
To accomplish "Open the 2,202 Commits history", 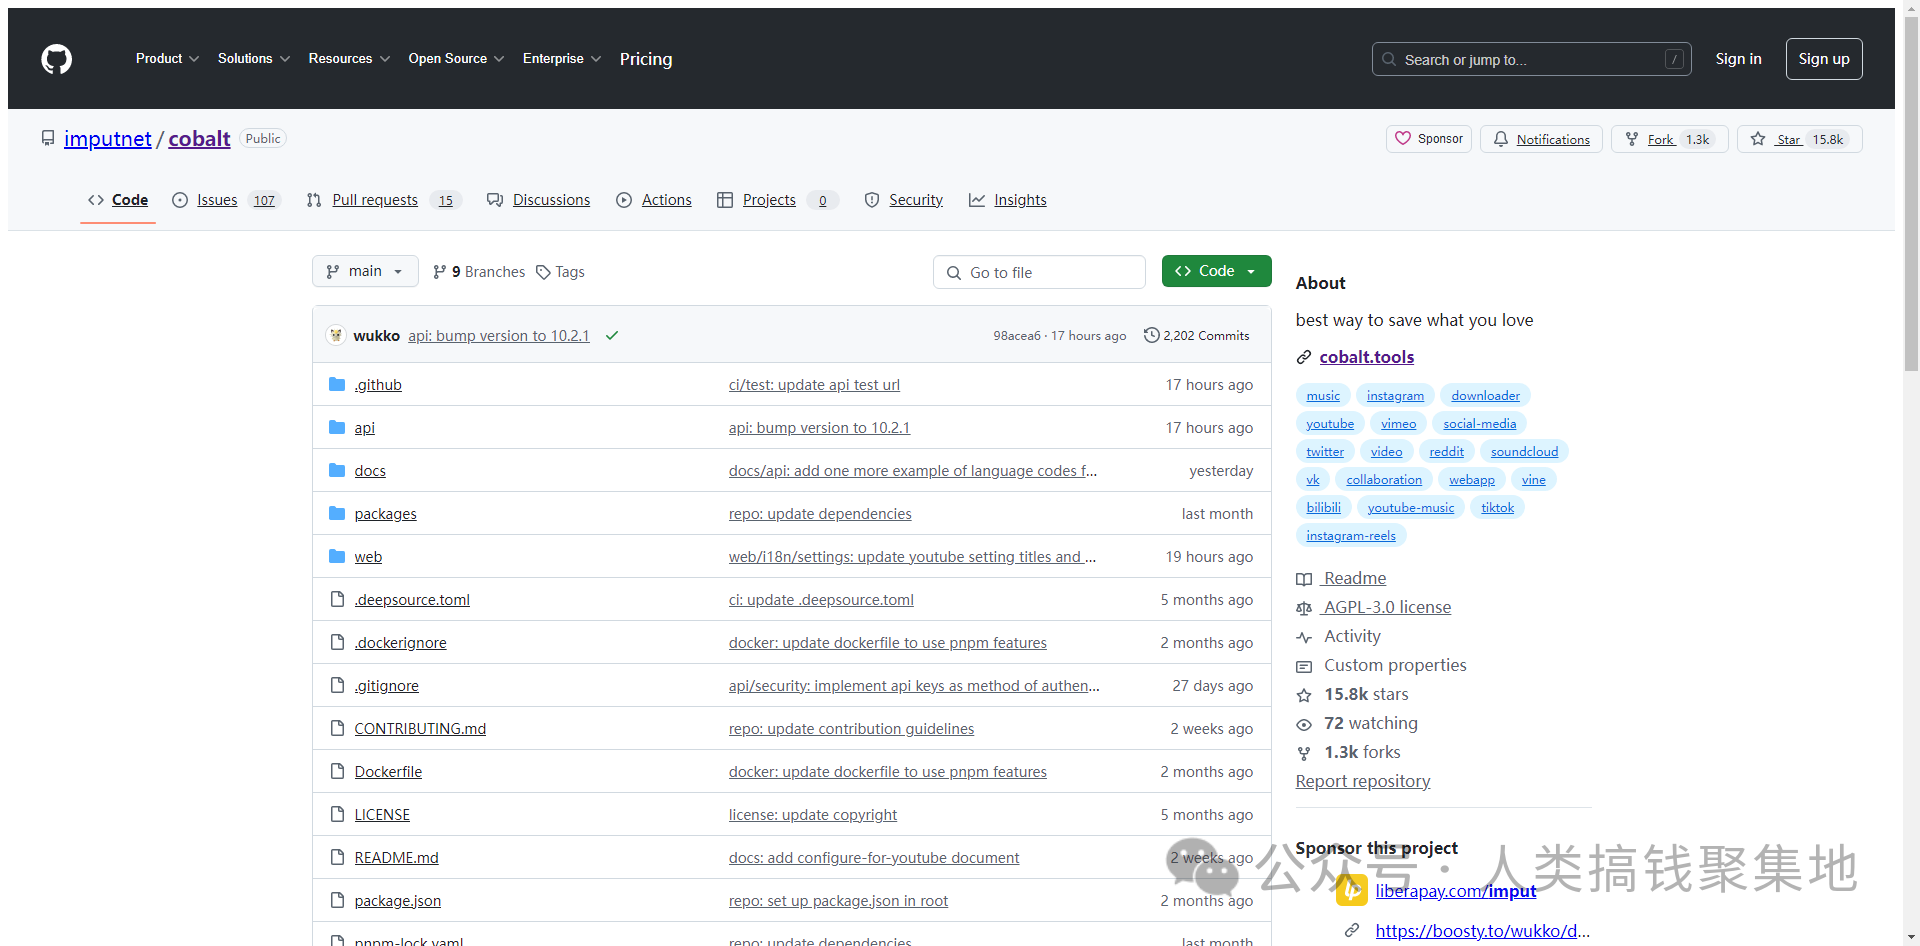I will pyautogui.click(x=1197, y=336).
